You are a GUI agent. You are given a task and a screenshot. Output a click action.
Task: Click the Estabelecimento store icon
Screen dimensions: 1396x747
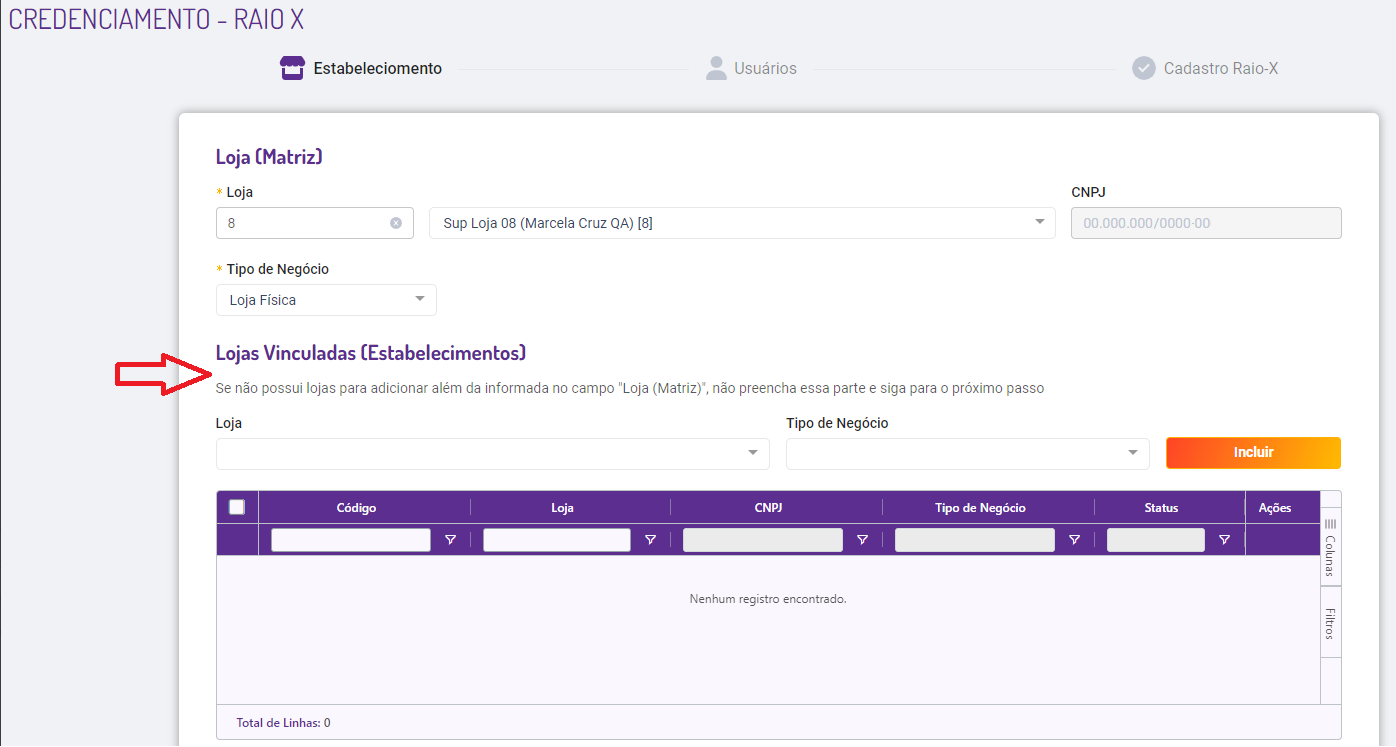click(x=291, y=69)
